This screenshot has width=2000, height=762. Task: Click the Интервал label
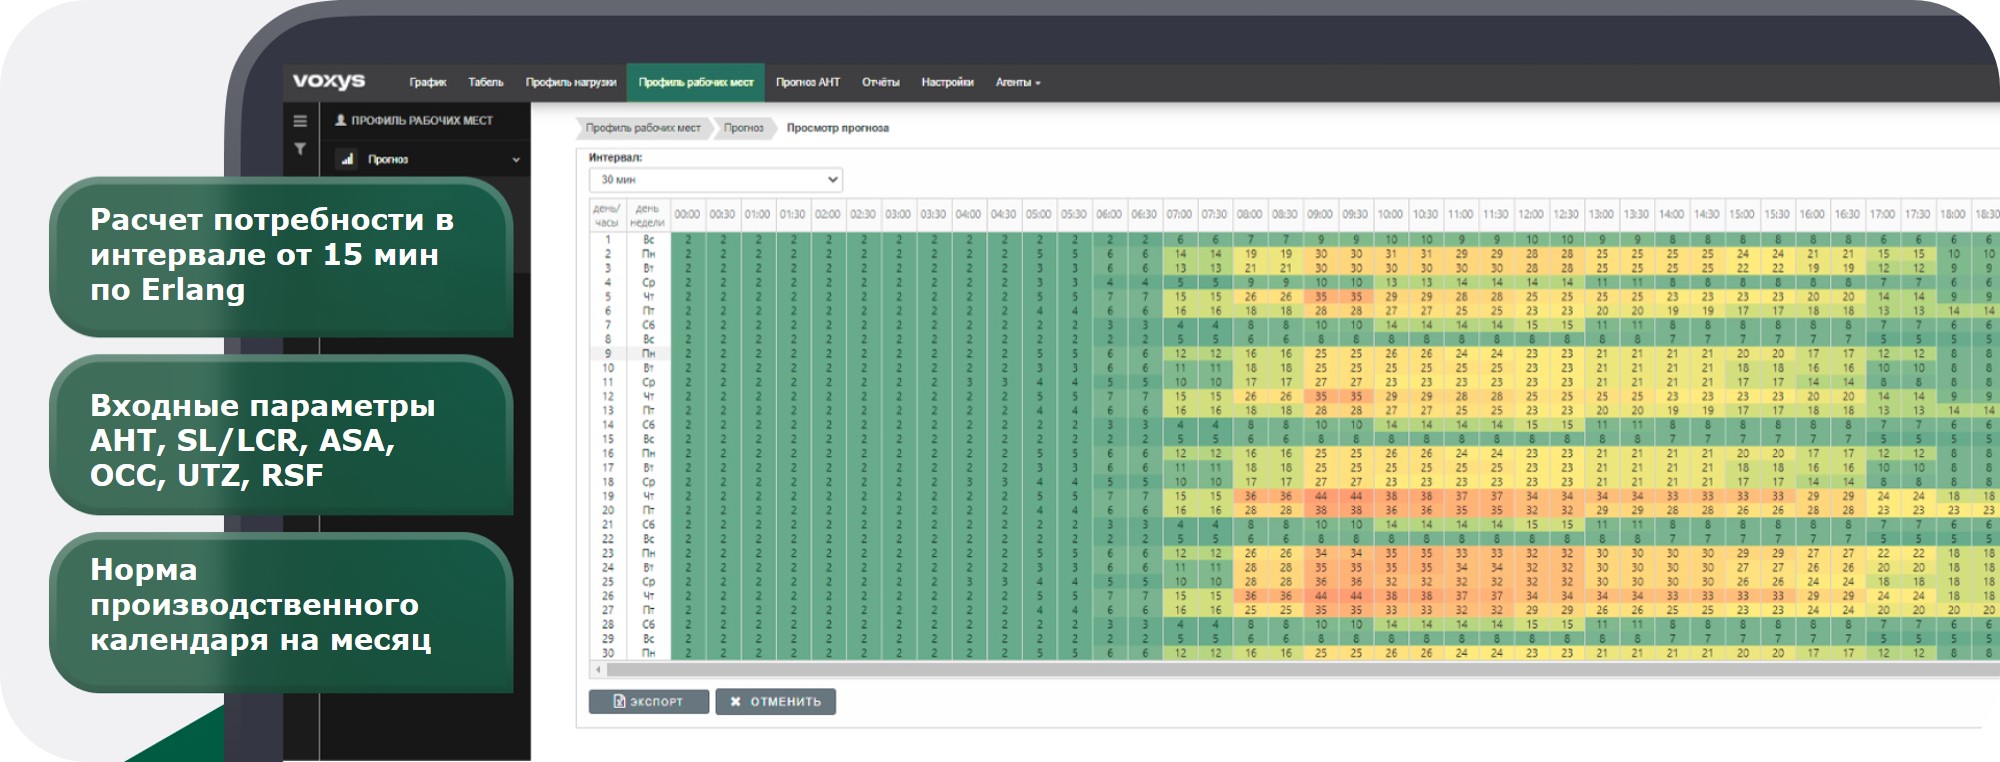pos(616,157)
